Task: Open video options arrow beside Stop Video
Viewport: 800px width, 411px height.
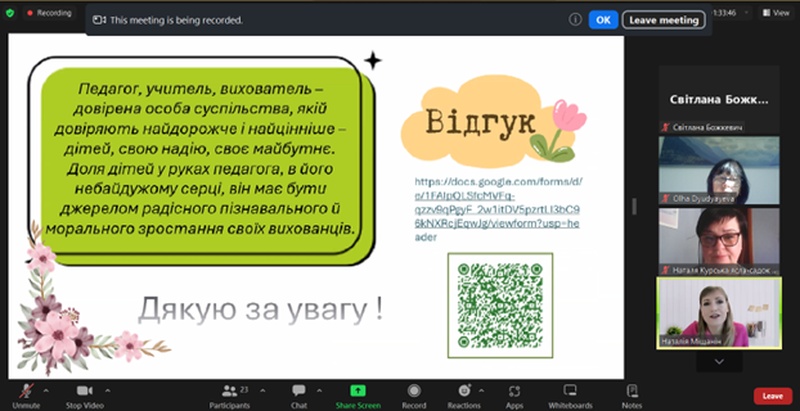Action: (x=108, y=391)
